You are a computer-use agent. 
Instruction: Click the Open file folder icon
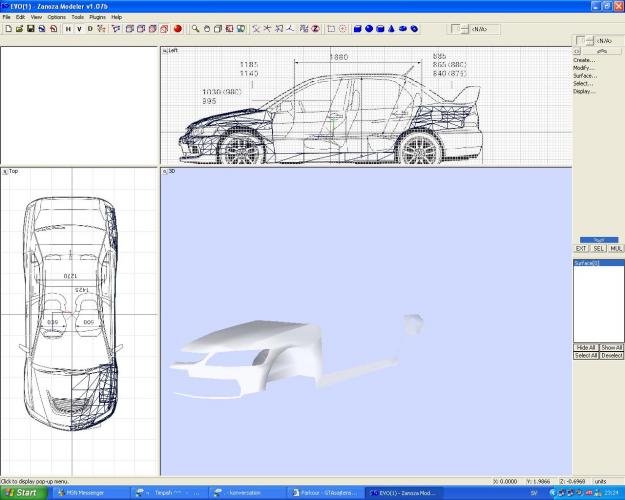19,29
